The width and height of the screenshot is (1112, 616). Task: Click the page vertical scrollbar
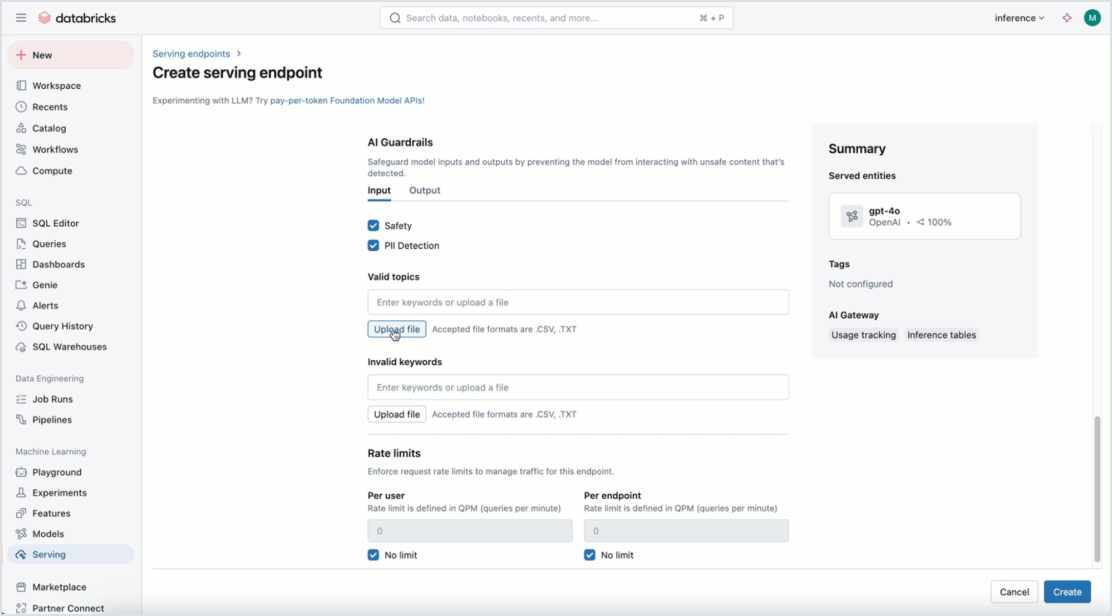(x=1097, y=488)
